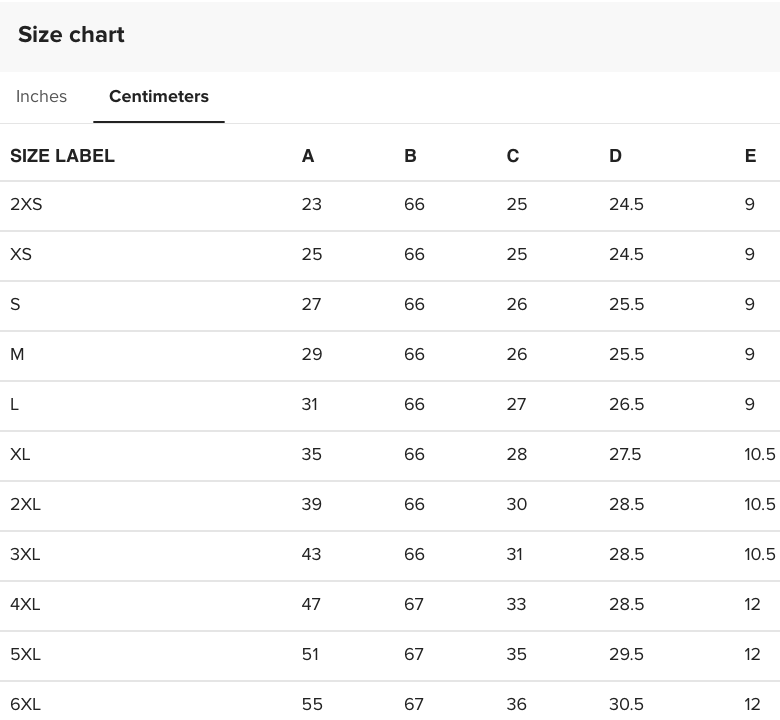Click the 5XL size label
The width and height of the screenshot is (780, 720).
point(25,655)
